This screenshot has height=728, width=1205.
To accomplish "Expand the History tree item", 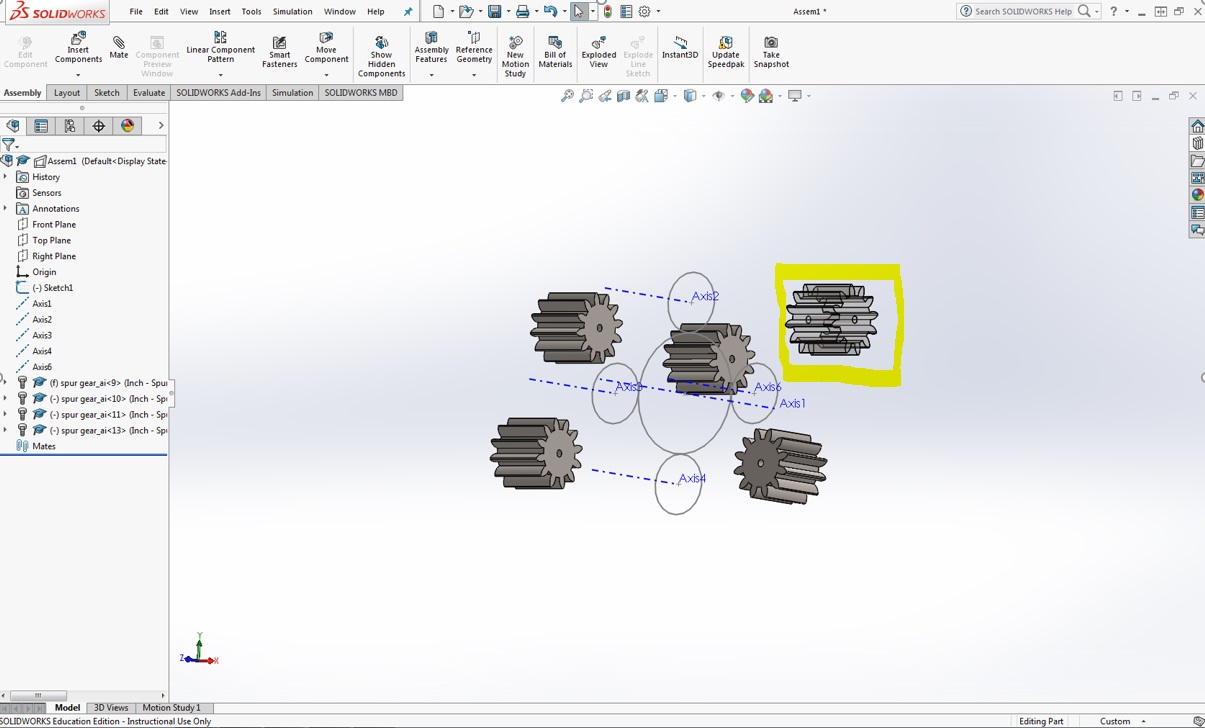I will 5,177.
